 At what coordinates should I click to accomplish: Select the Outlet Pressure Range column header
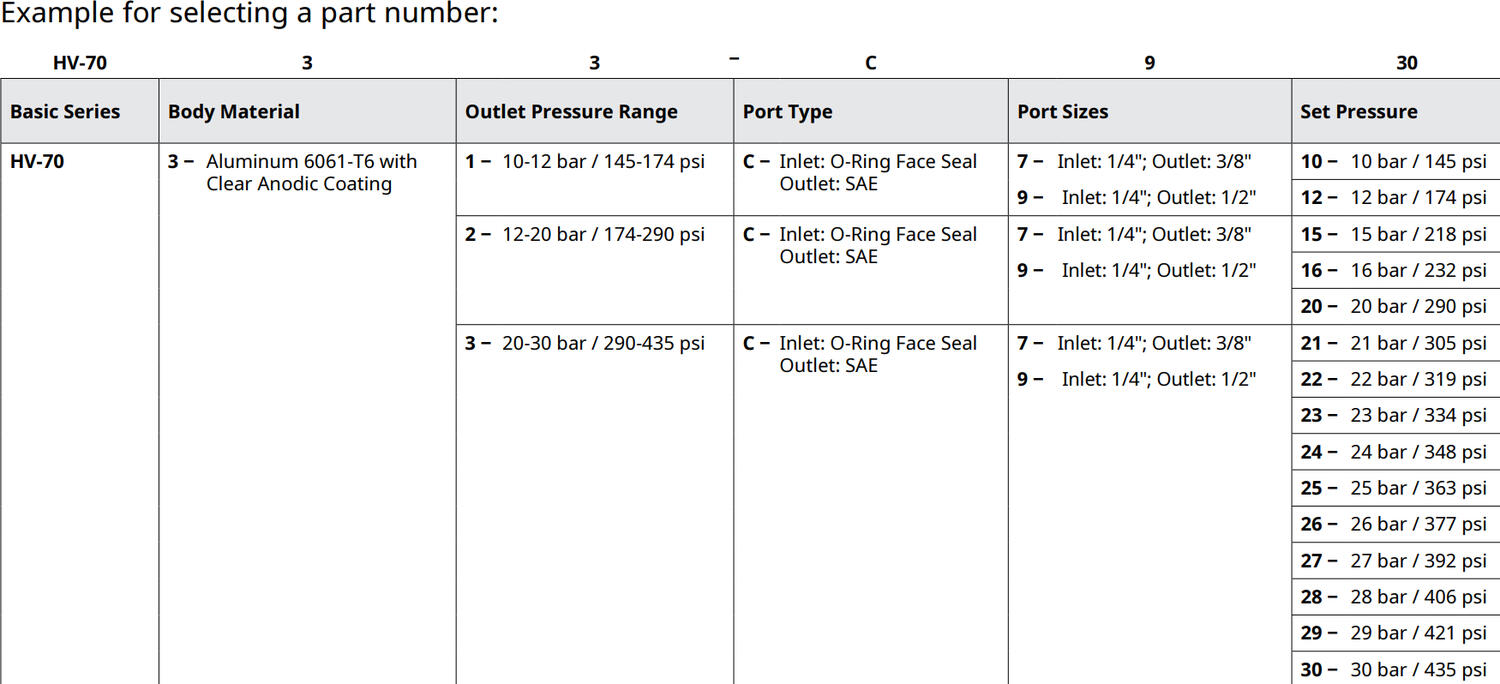(x=571, y=112)
